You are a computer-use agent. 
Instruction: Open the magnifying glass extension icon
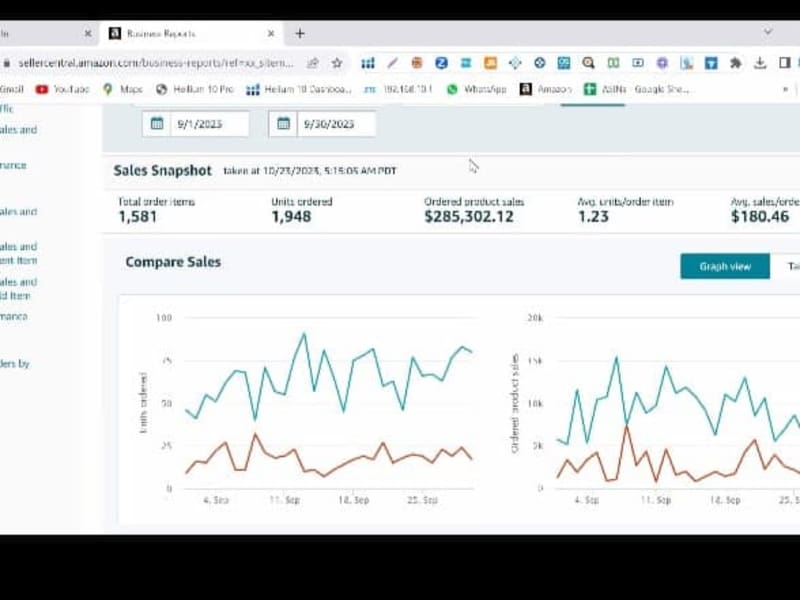coord(588,63)
